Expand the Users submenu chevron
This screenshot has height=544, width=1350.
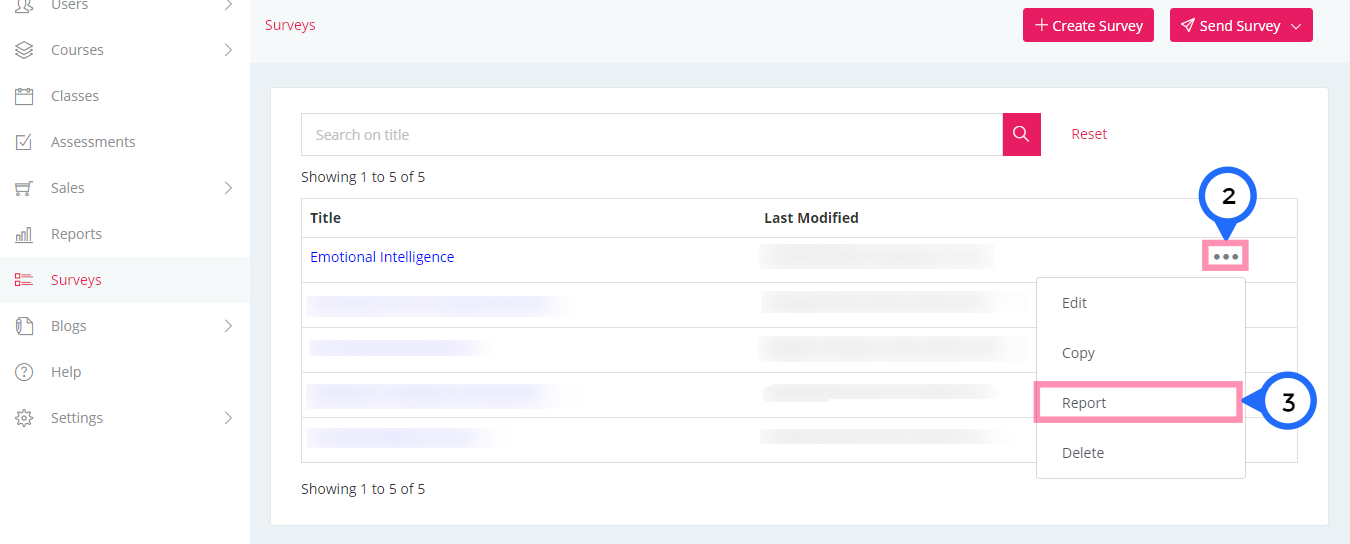tap(228, 5)
